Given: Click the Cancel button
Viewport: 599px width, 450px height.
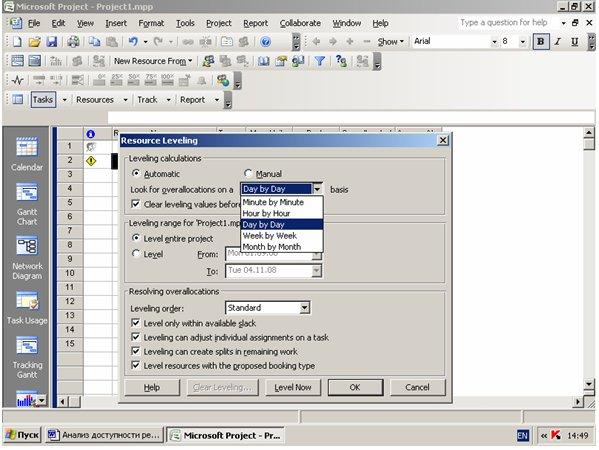Looking at the screenshot, I should (417, 387).
